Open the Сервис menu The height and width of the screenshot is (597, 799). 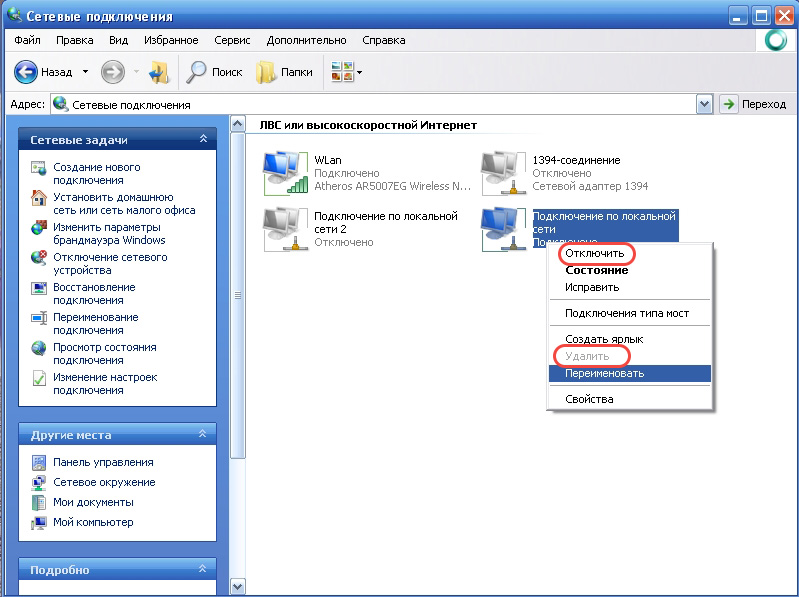pyautogui.click(x=232, y=40)
